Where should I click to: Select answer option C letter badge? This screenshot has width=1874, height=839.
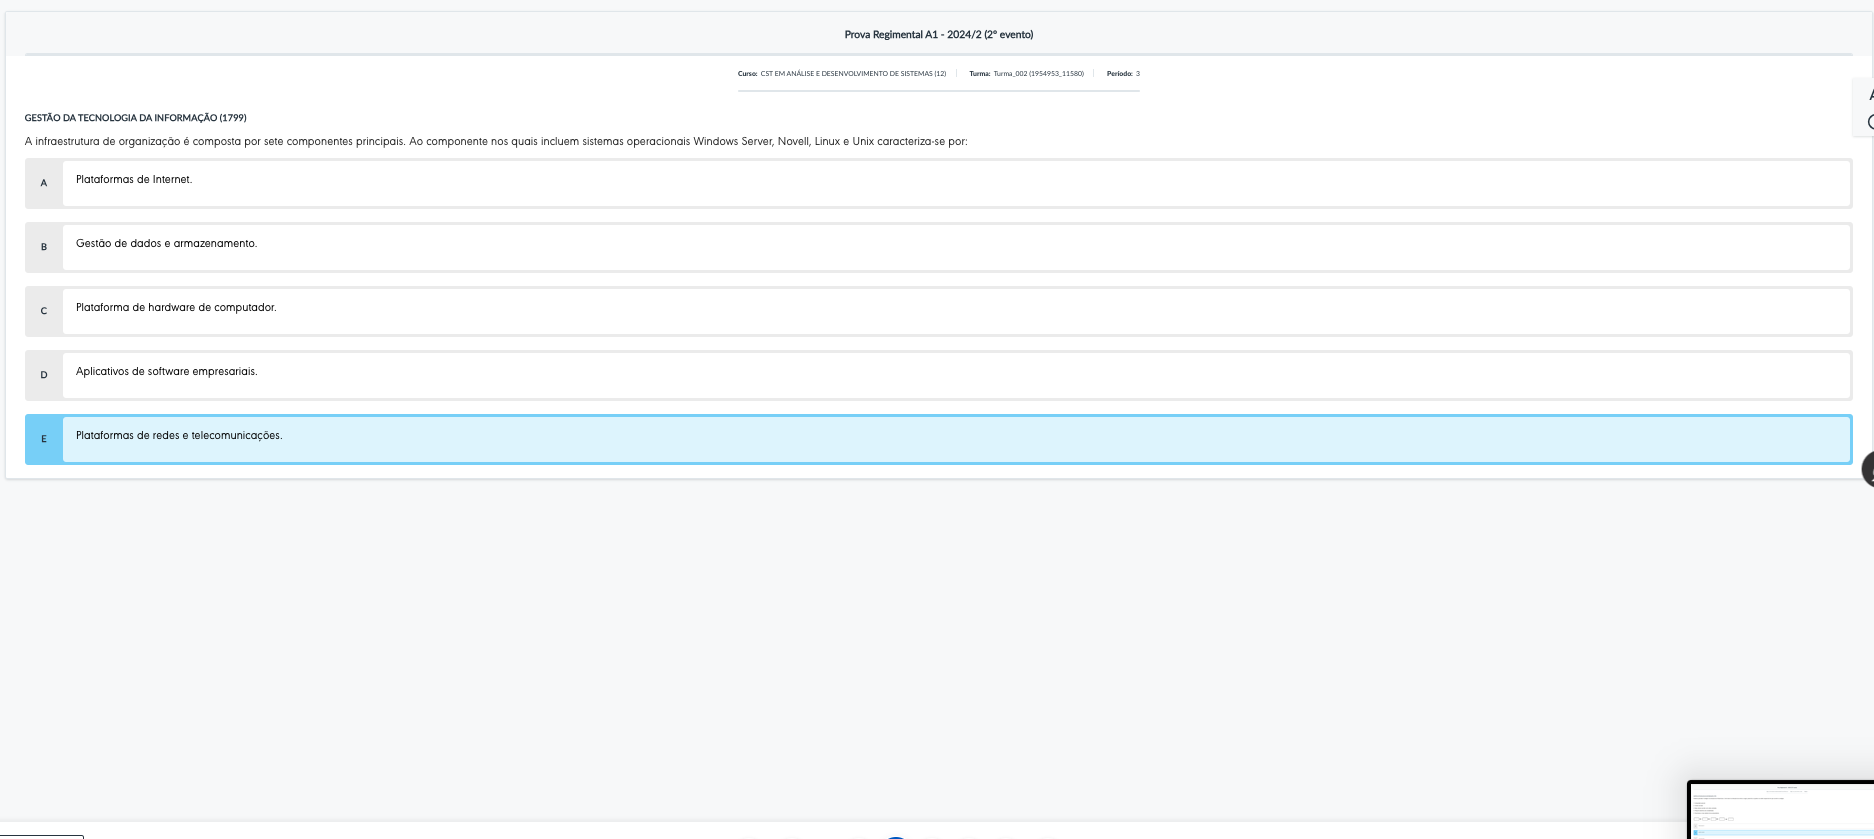pyautogui.click(x=44, y=311)
